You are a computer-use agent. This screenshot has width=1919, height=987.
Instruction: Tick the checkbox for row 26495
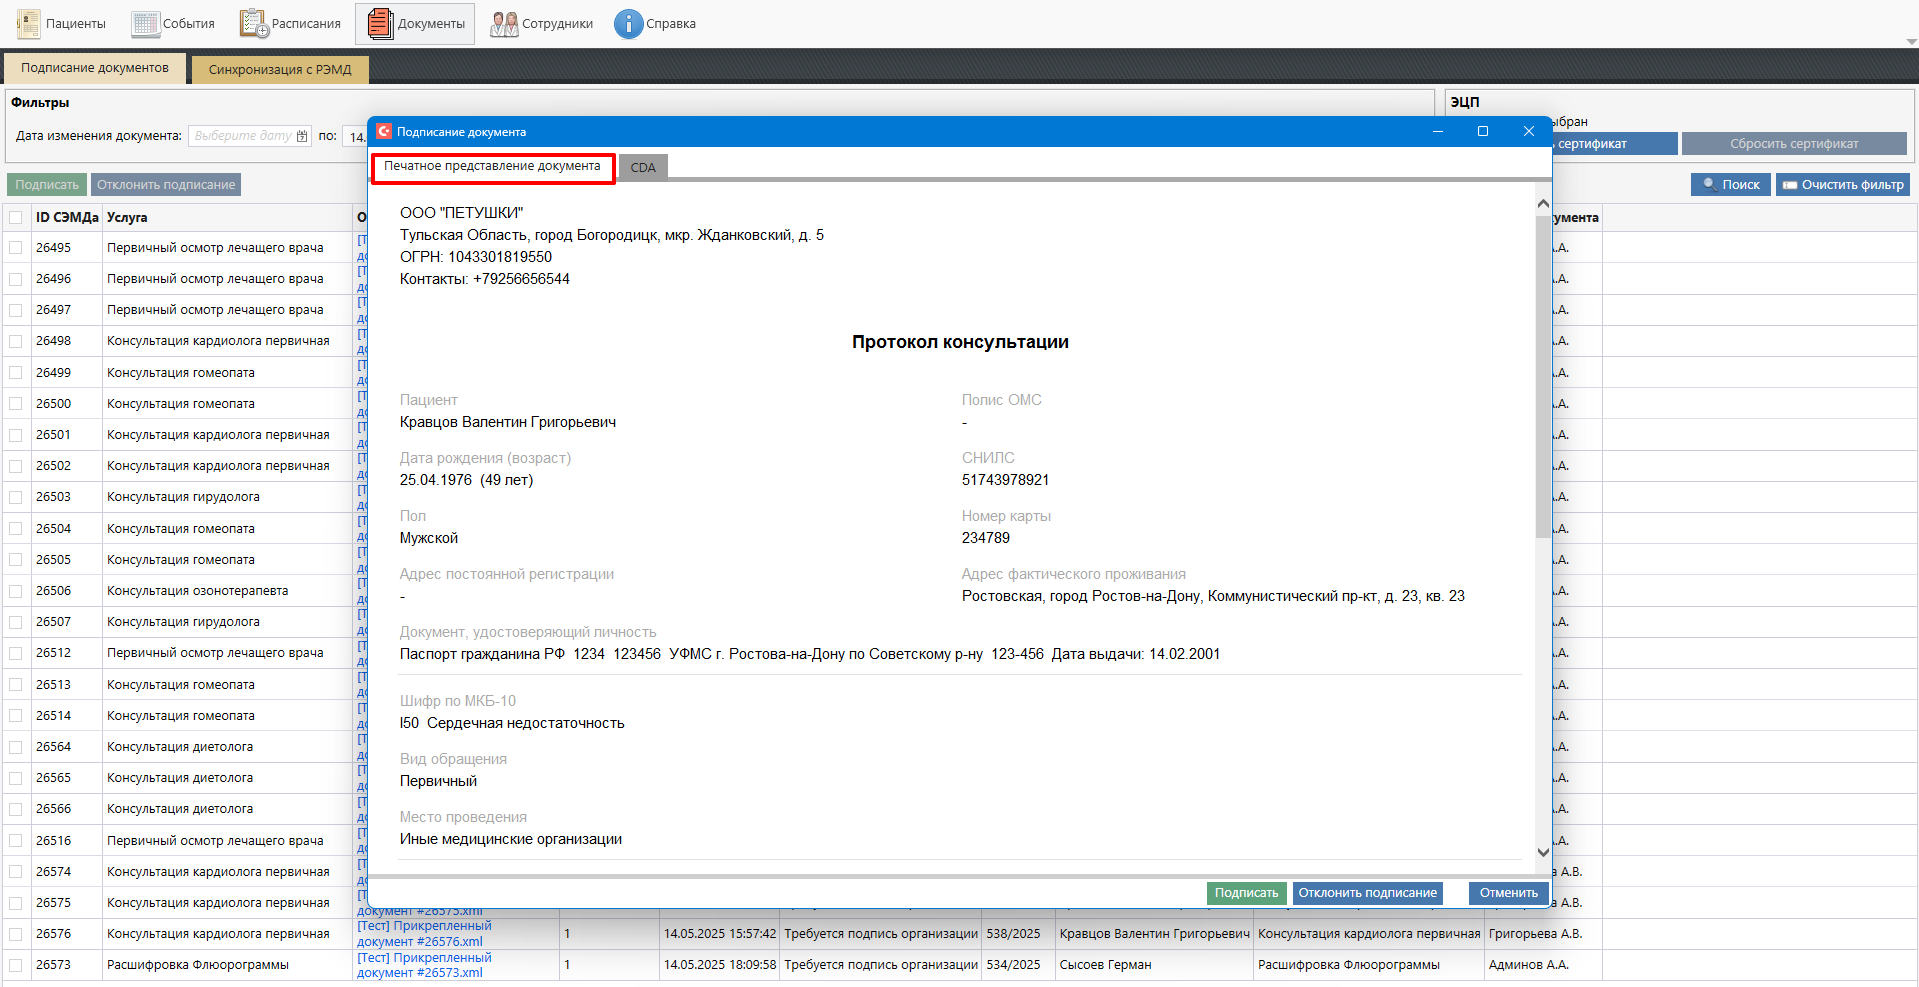tap(16, 248)
